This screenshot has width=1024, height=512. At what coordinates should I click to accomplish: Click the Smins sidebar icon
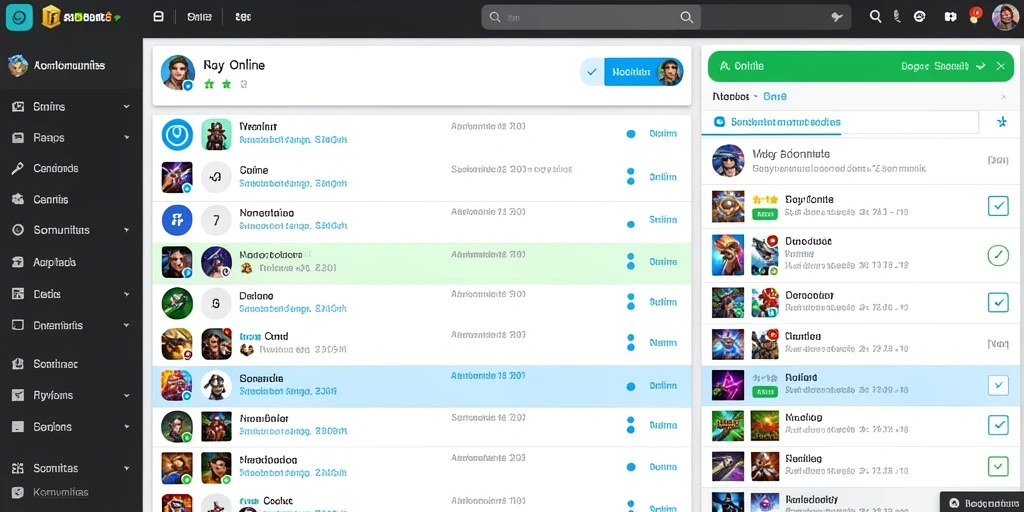click(x=18, y=106)
